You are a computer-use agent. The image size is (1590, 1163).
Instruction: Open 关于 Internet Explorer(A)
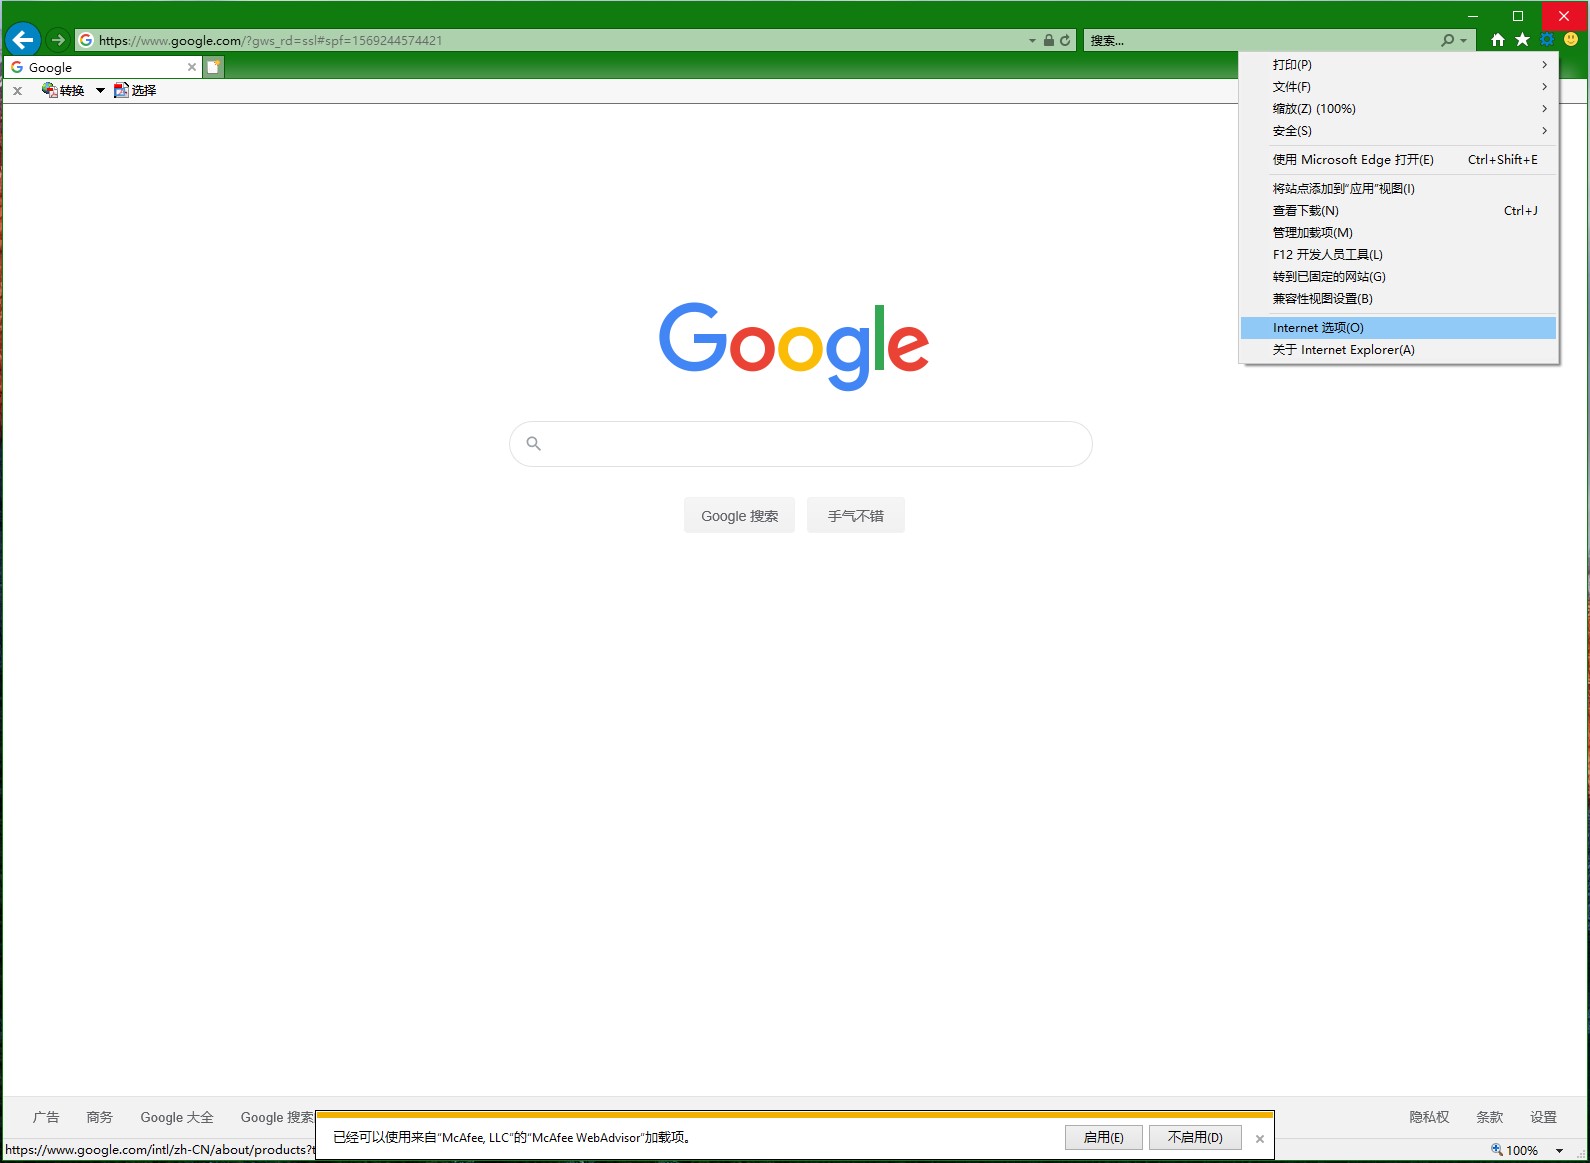tap(1398, 350)
